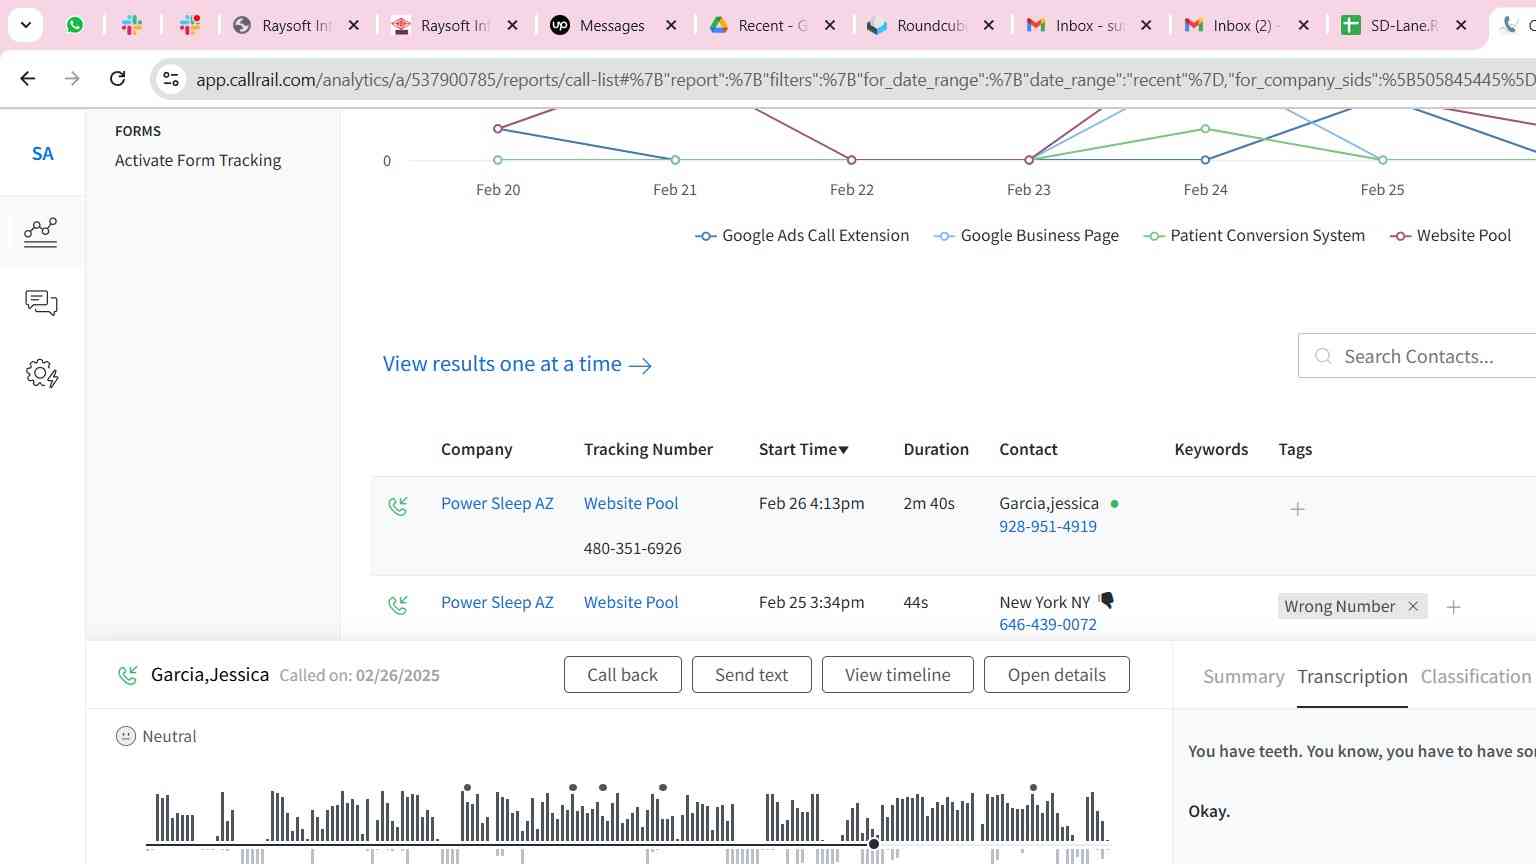Go forward using the browser forward arrow
This screenshot has height=864, width=1536.
coord(72,78)
